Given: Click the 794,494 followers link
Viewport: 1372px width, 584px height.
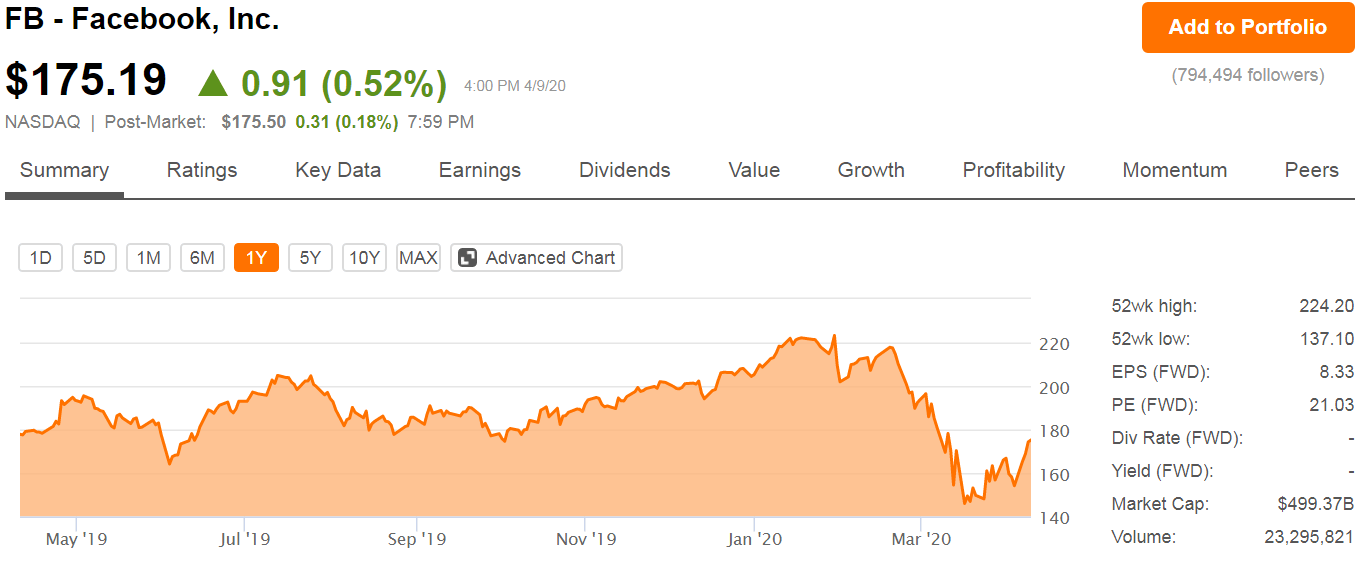Looking at the screenshot, I should pyautogui.click(x=1246, y=75).
